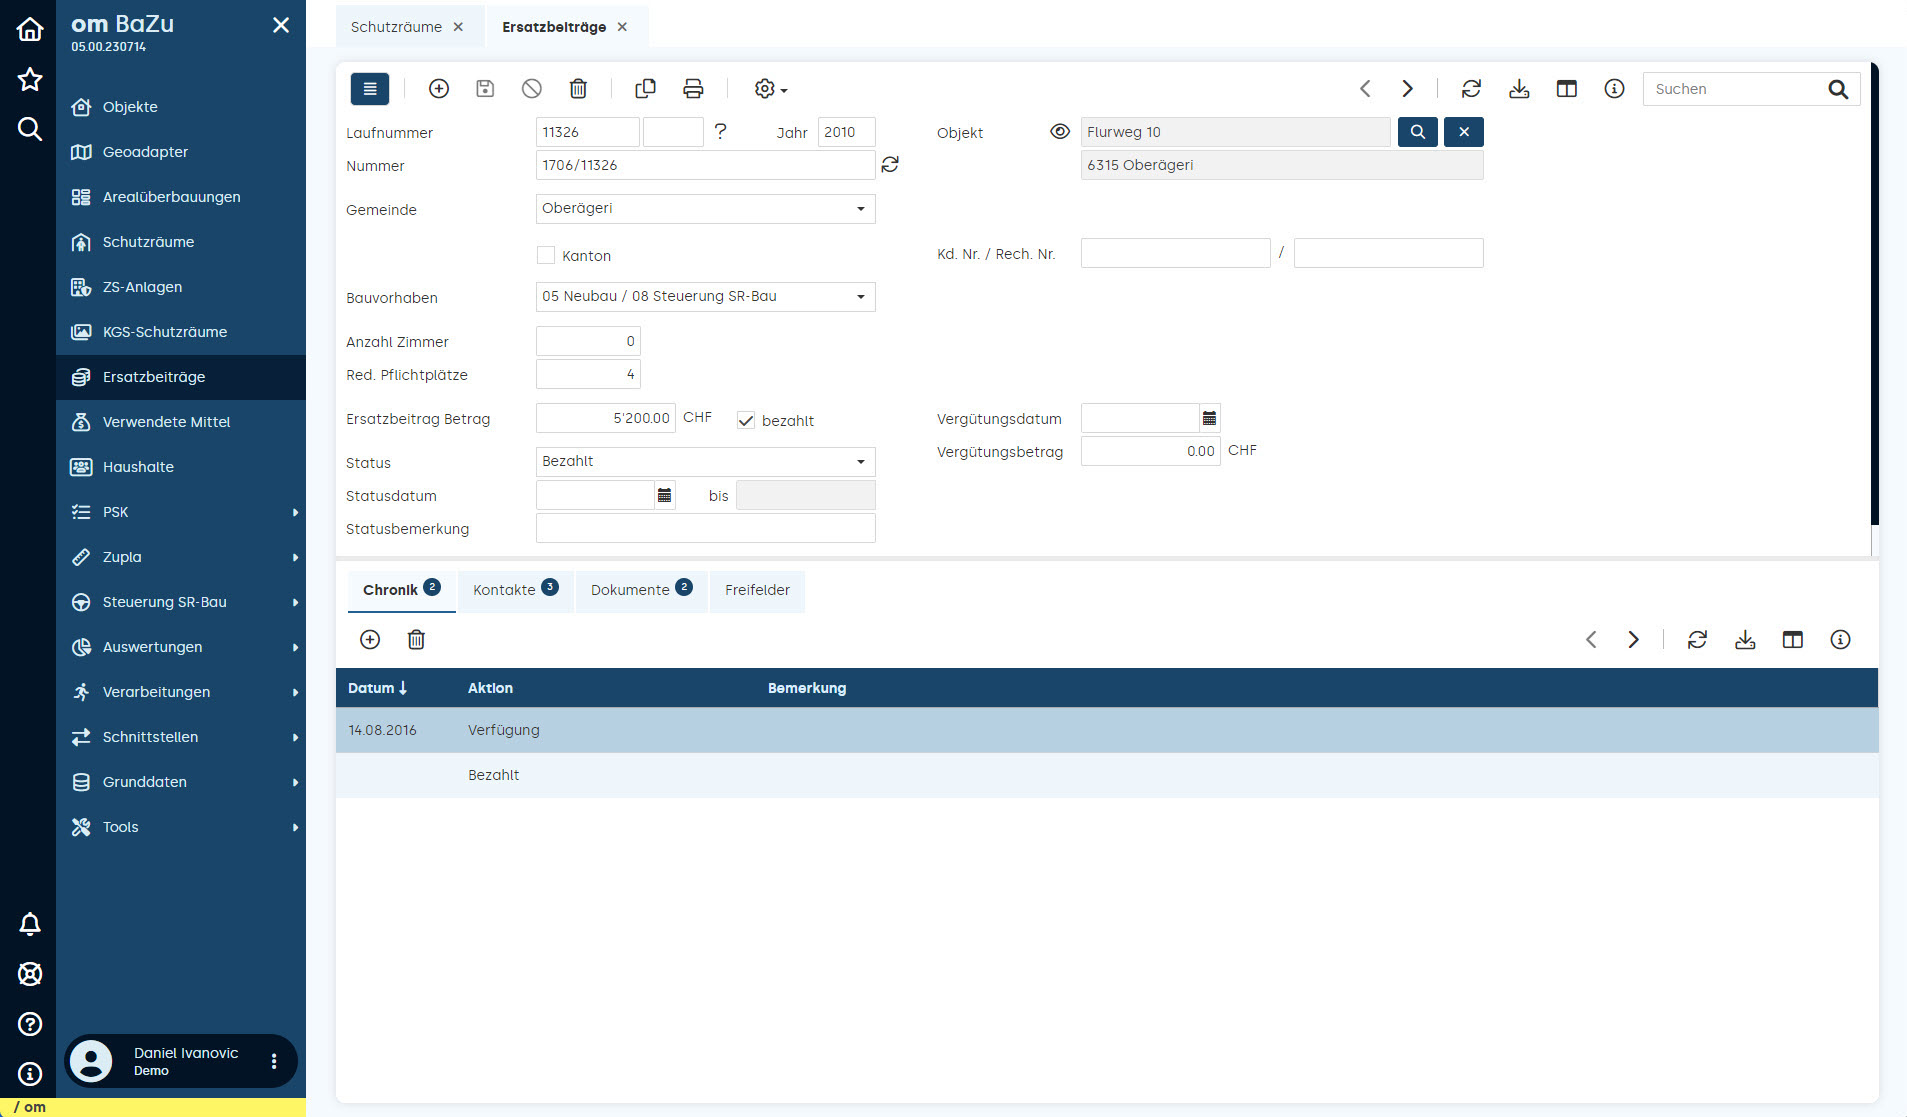
Task: Open the Dokumente tab
Action: pos(640,590)
